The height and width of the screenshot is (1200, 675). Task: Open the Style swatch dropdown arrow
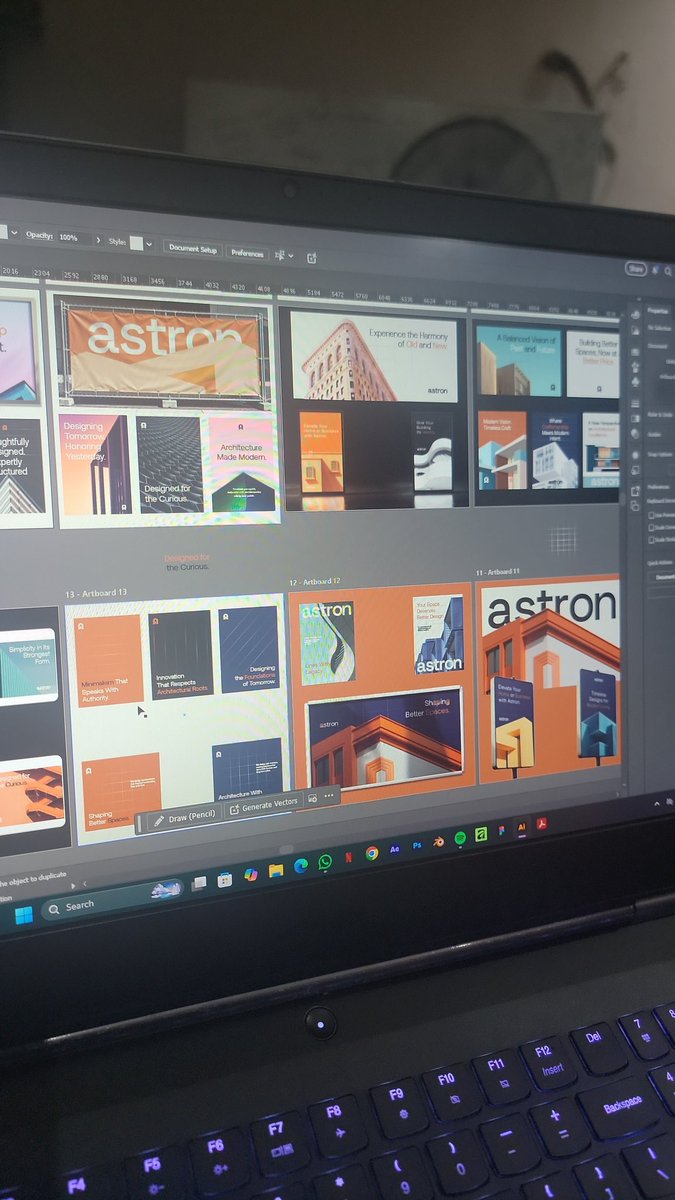pyautogui.click(x=149, y=244)
